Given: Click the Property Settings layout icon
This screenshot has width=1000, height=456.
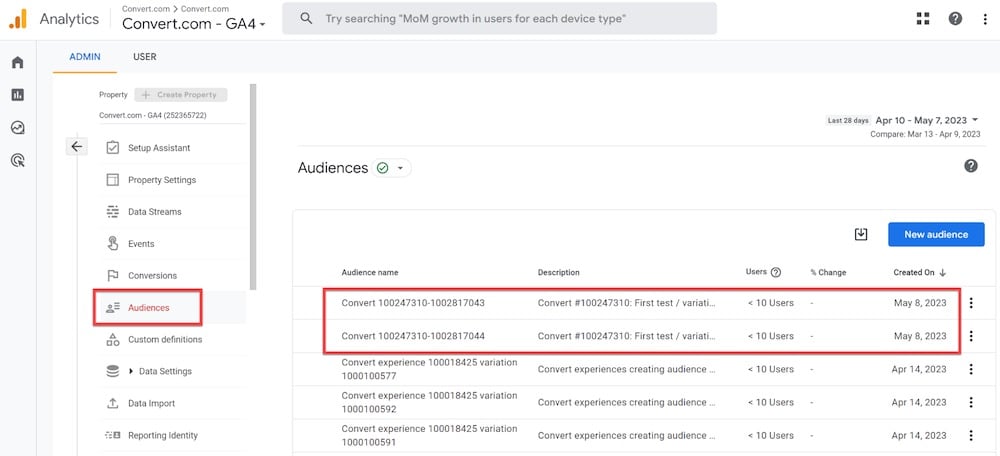Looking at the screenshot, I should pos(113,180).
